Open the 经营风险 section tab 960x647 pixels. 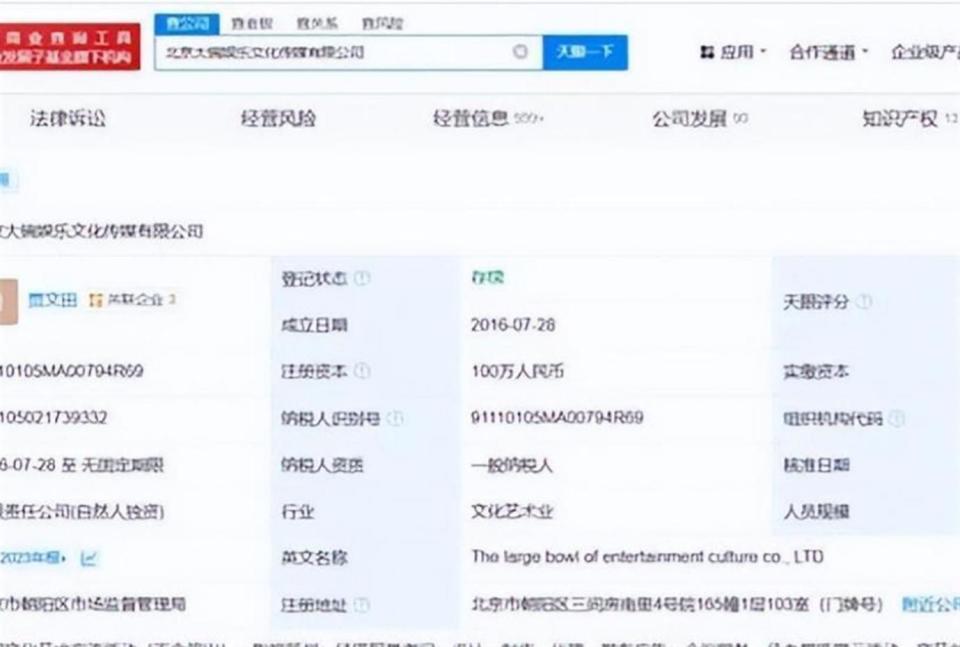pyautogui.click(x=278, y=118)
